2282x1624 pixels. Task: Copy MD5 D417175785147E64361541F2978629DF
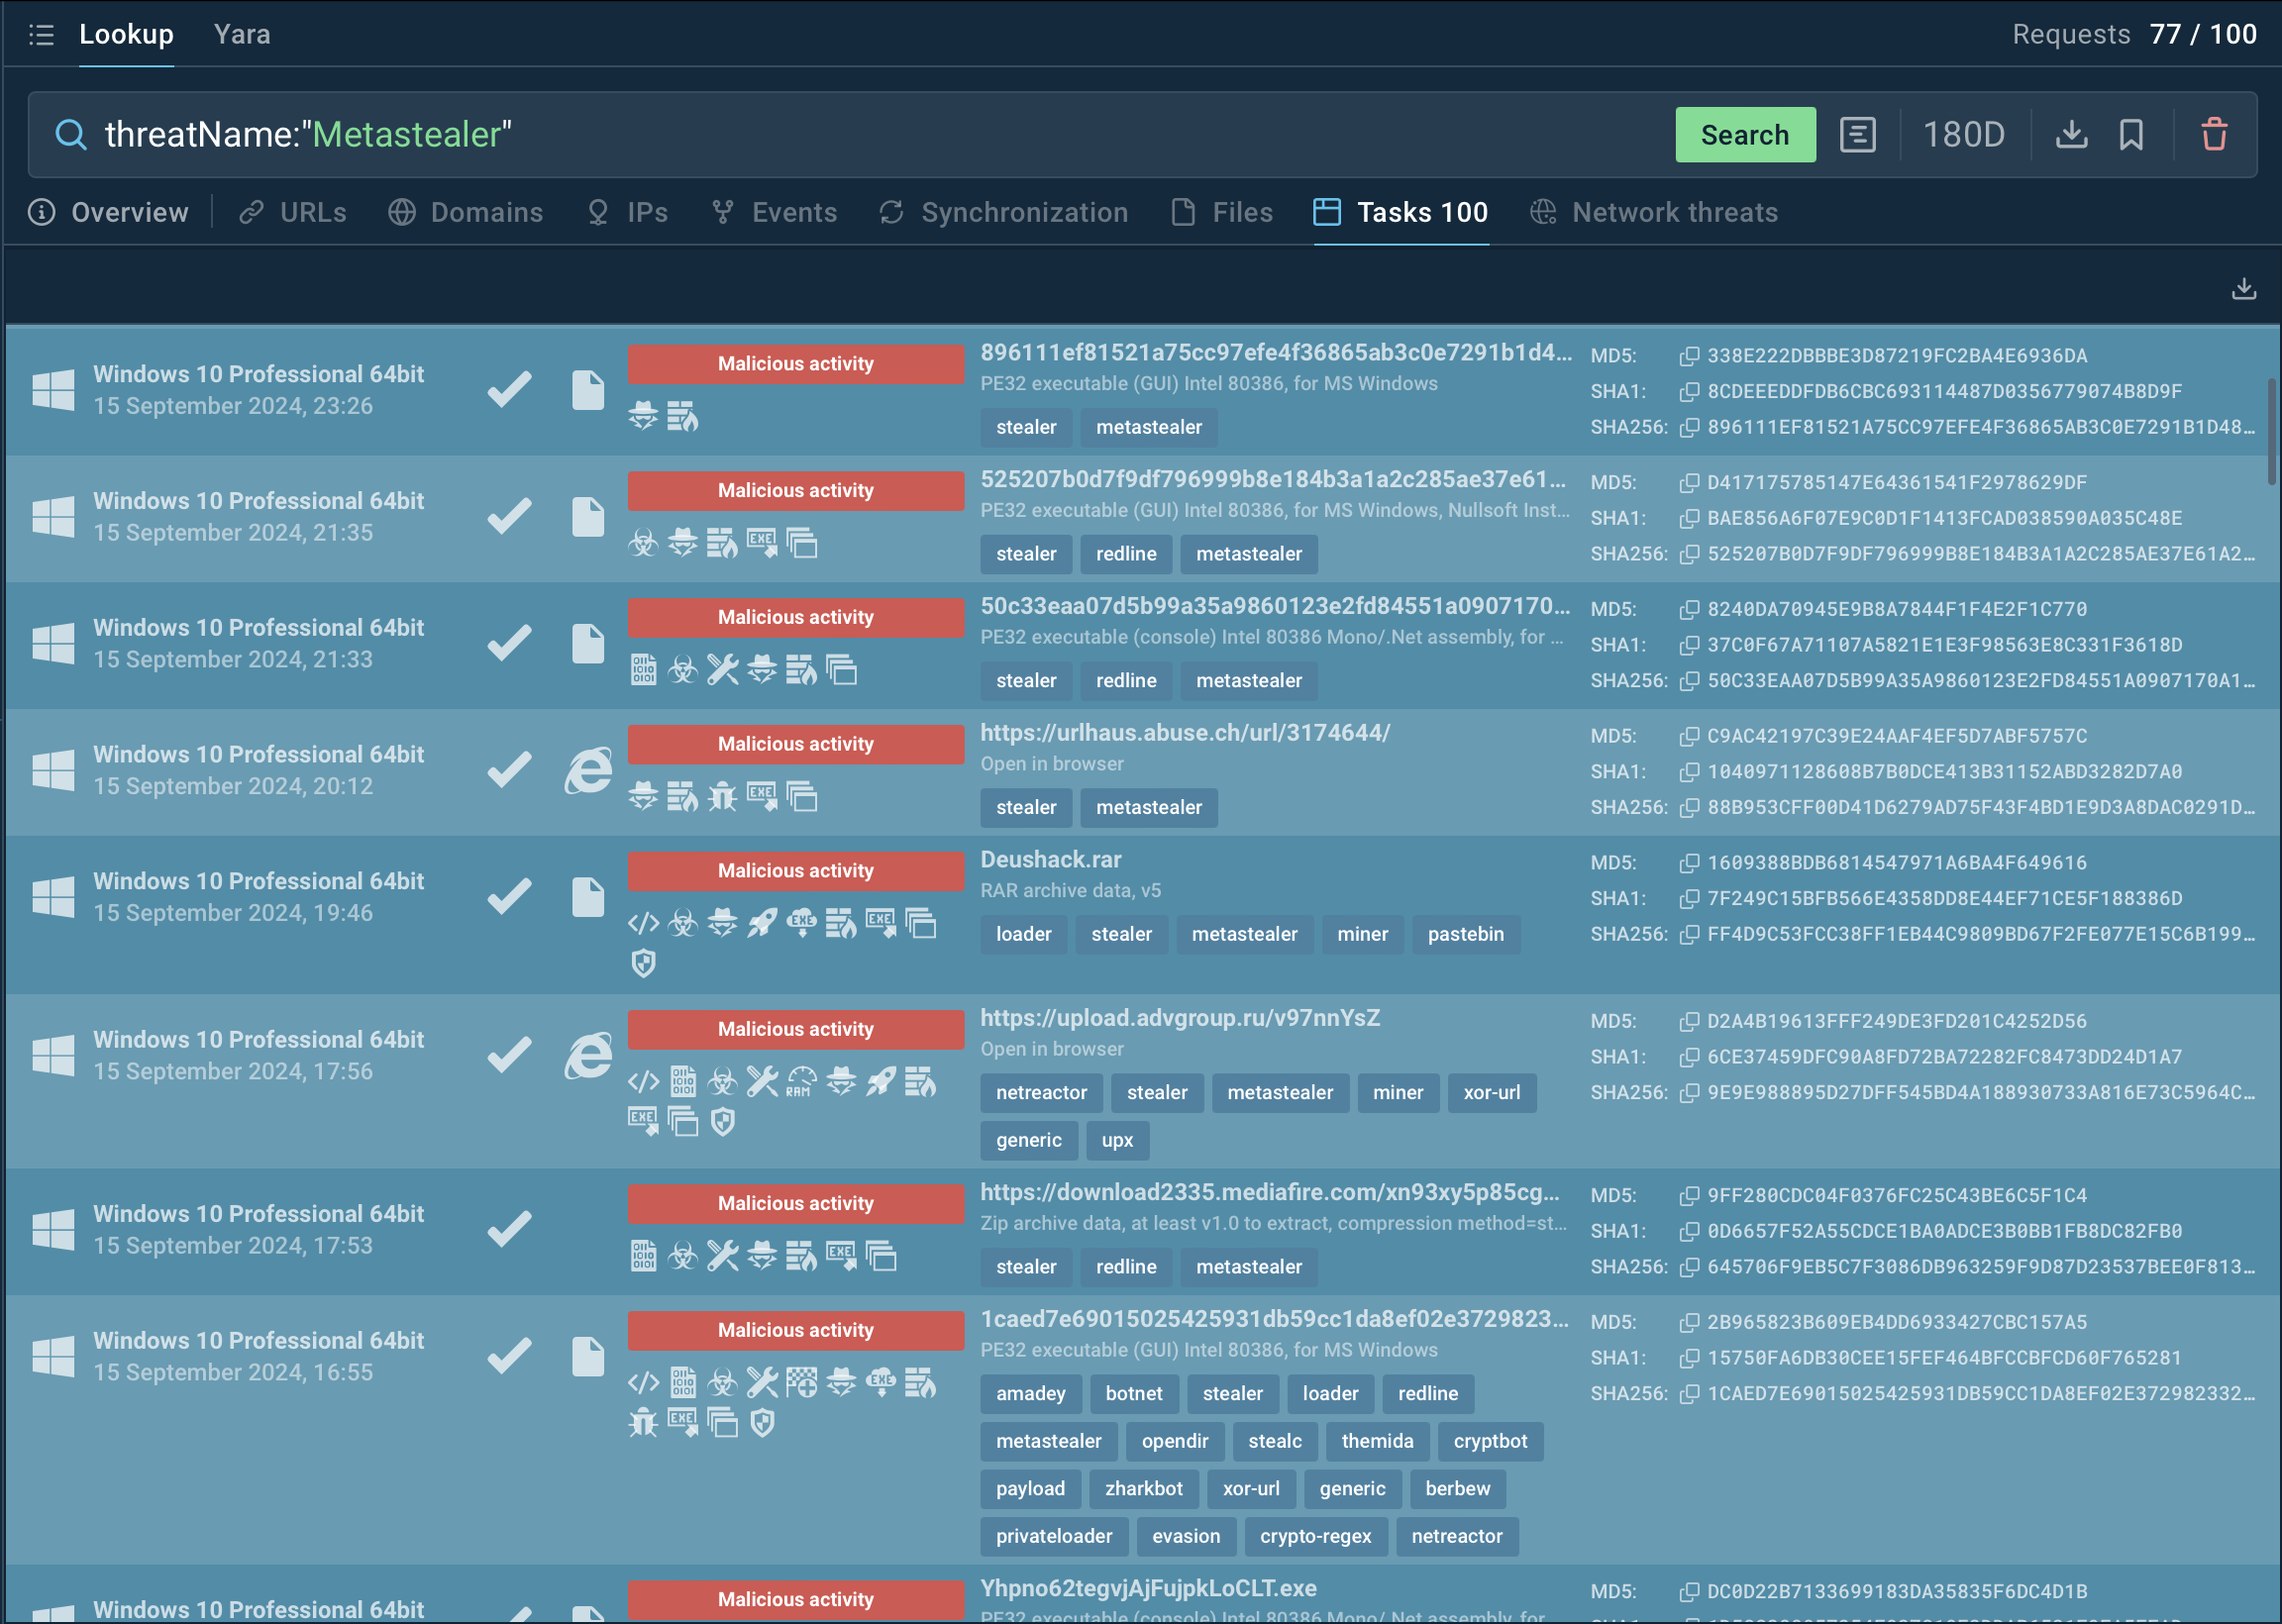tap(1689, 483)
